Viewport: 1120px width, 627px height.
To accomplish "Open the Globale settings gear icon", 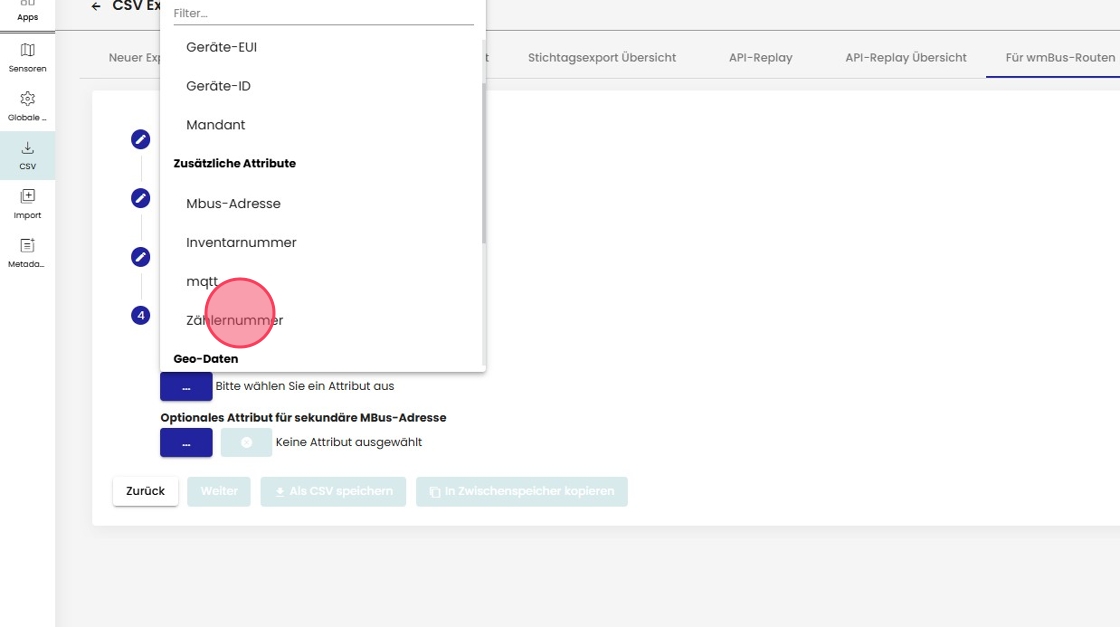I will 27,100.
